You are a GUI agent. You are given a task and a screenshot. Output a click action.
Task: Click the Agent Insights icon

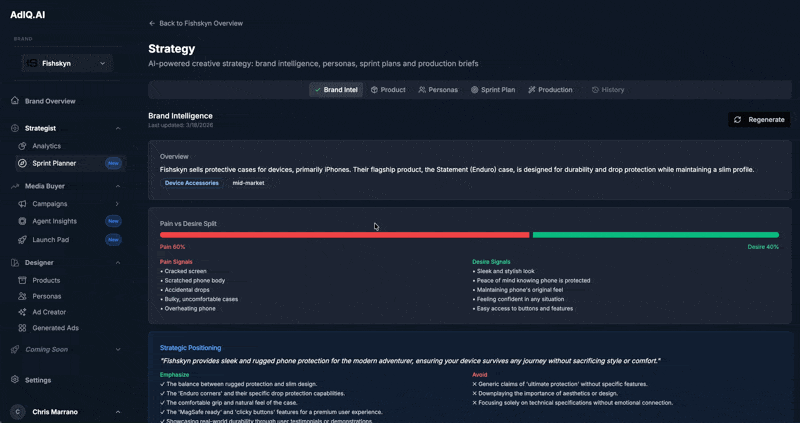point(22,221)
